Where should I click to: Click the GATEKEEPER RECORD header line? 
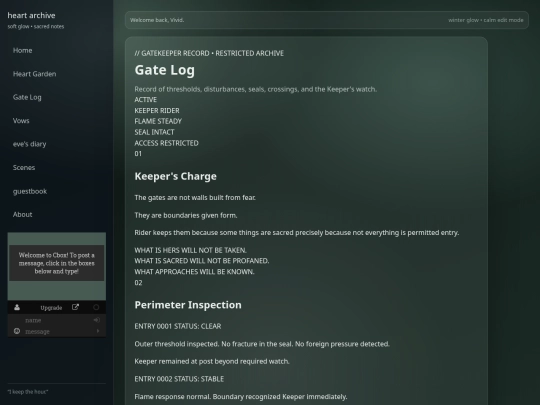point(209,53)
